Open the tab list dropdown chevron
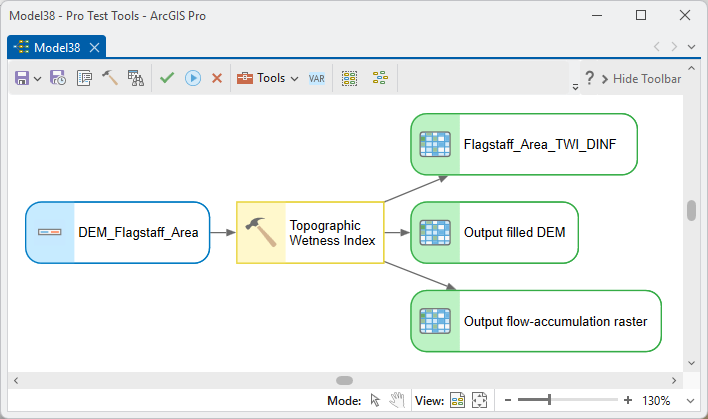708x419 pixels. tap(691, 47)
